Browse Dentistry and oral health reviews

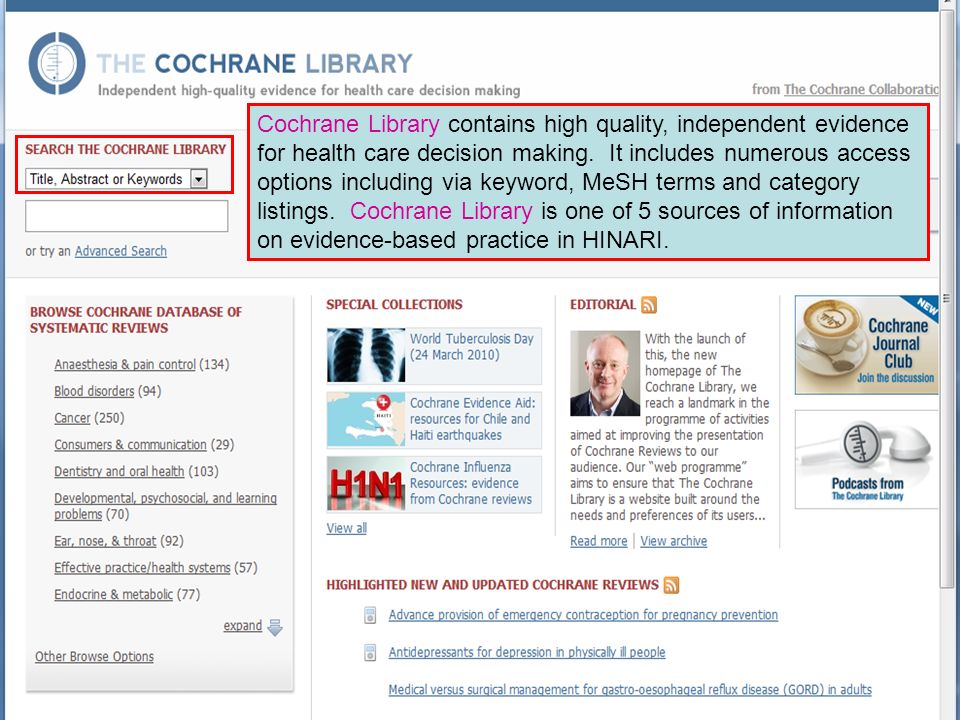(x=119, y=471)
